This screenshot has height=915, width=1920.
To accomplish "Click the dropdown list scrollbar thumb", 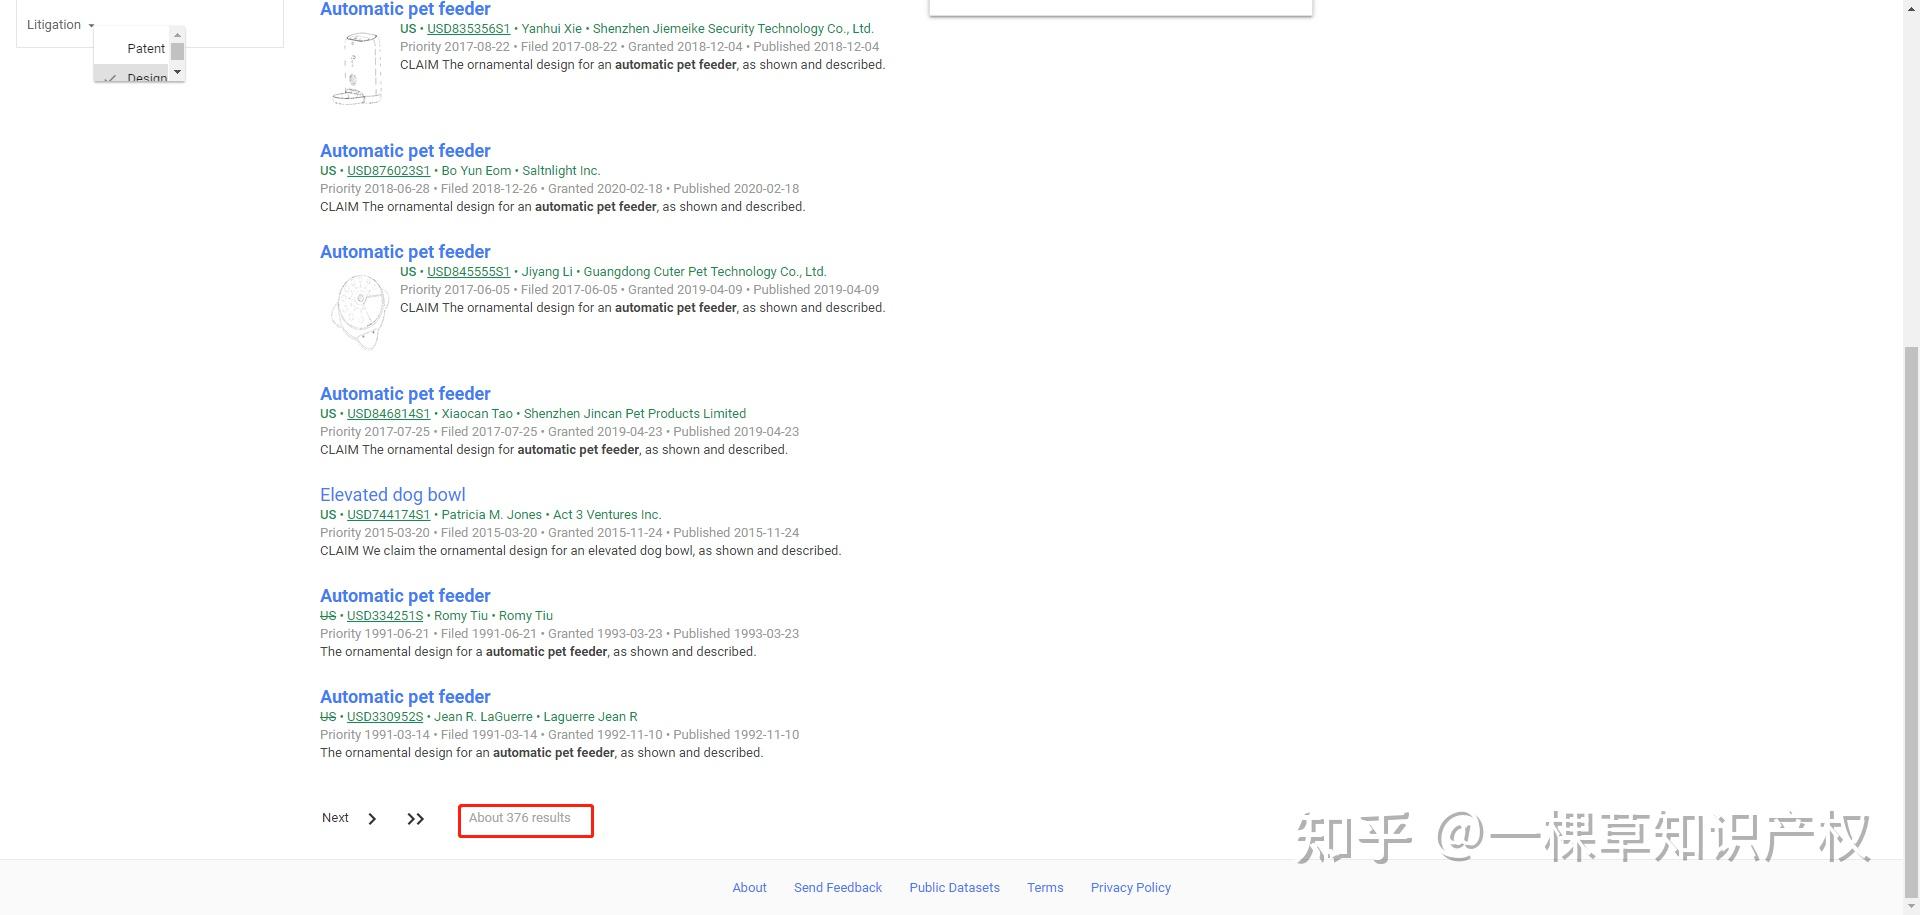I will (177, 51).
